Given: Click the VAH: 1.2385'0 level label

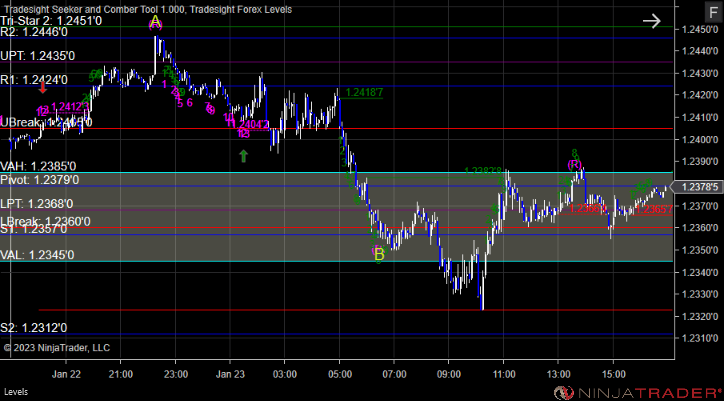Looking at the screenshot, I should click(x=38, y=166).
